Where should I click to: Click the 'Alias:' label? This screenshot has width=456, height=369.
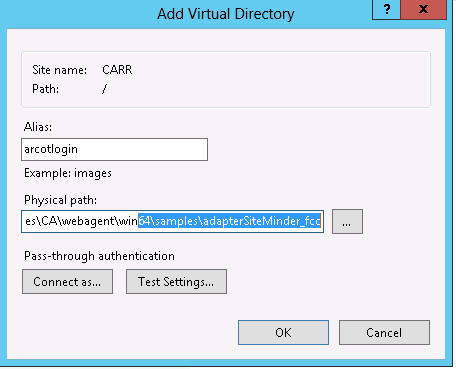tap(38, 127)
